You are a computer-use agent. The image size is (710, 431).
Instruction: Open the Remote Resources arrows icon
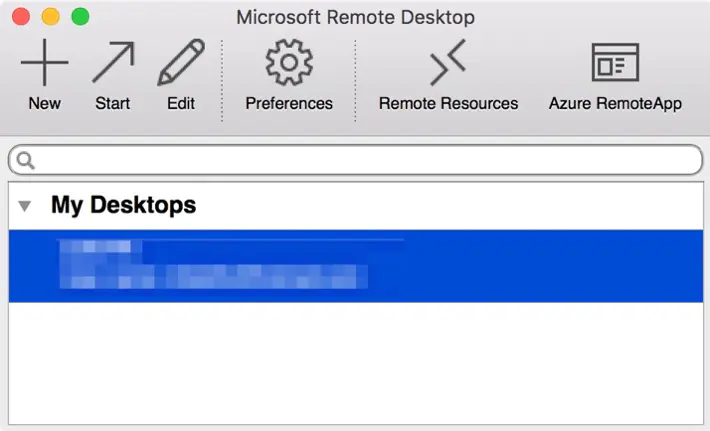click(448, 62)
